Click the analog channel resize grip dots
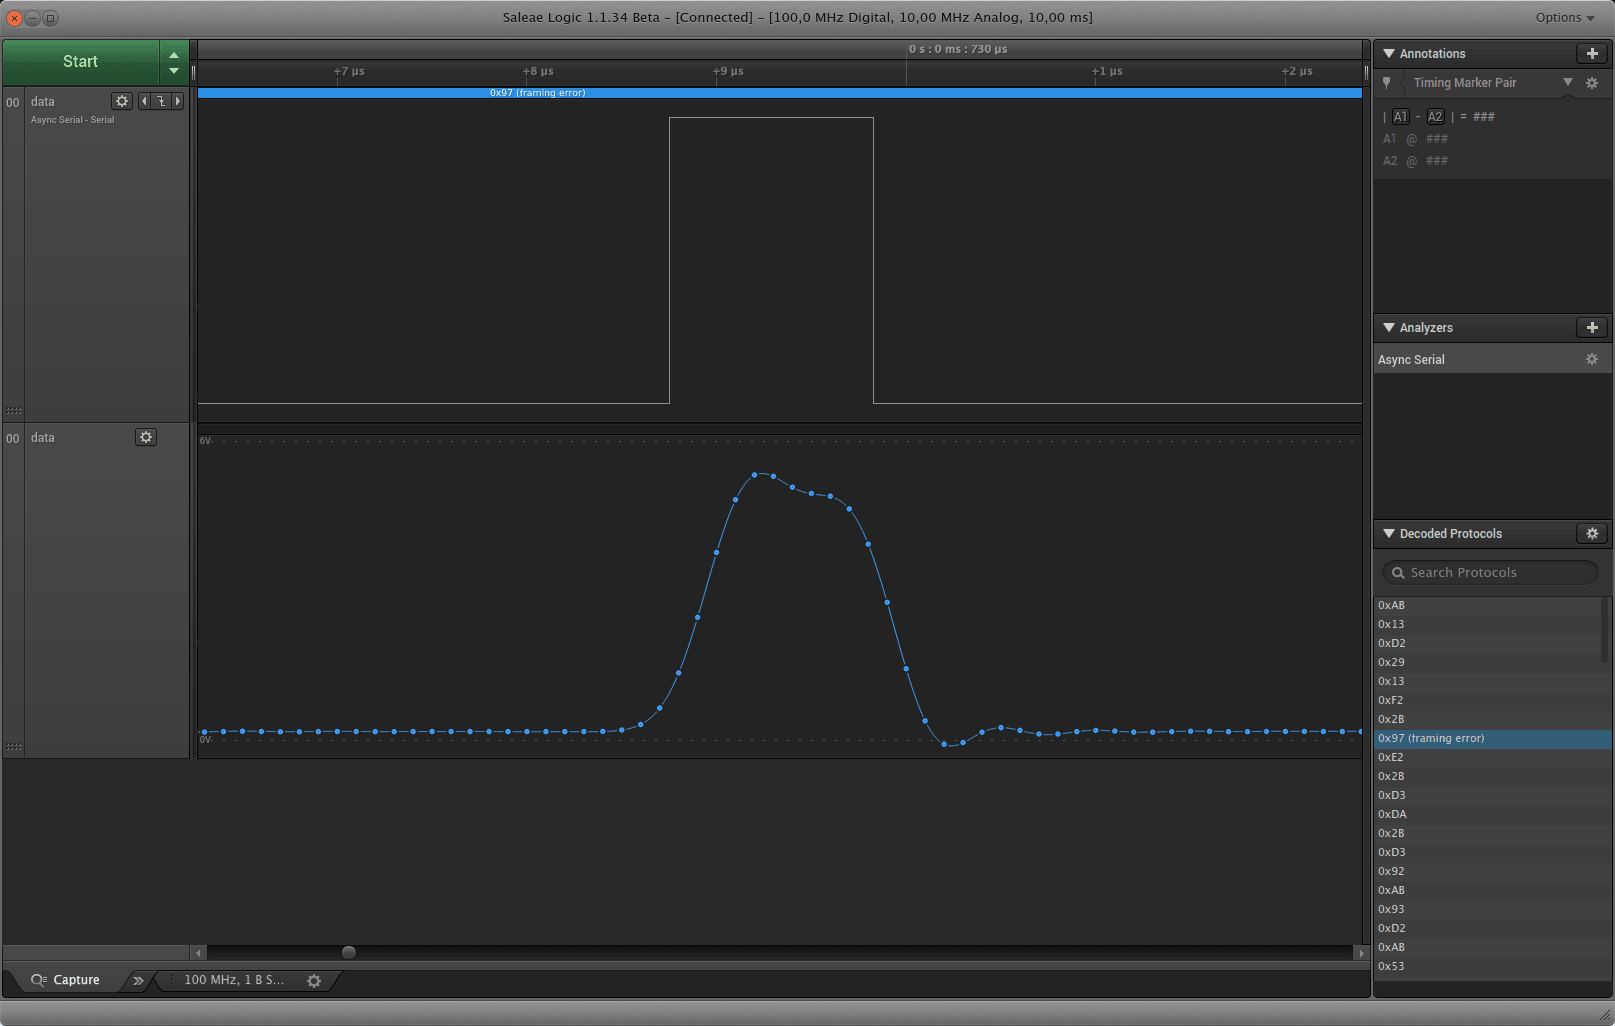Screen dimensions: 1615x1026 13,746
